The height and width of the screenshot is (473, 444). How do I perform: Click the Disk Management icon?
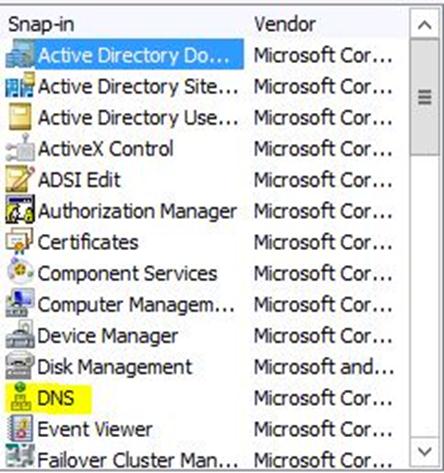tap(19, 367)
